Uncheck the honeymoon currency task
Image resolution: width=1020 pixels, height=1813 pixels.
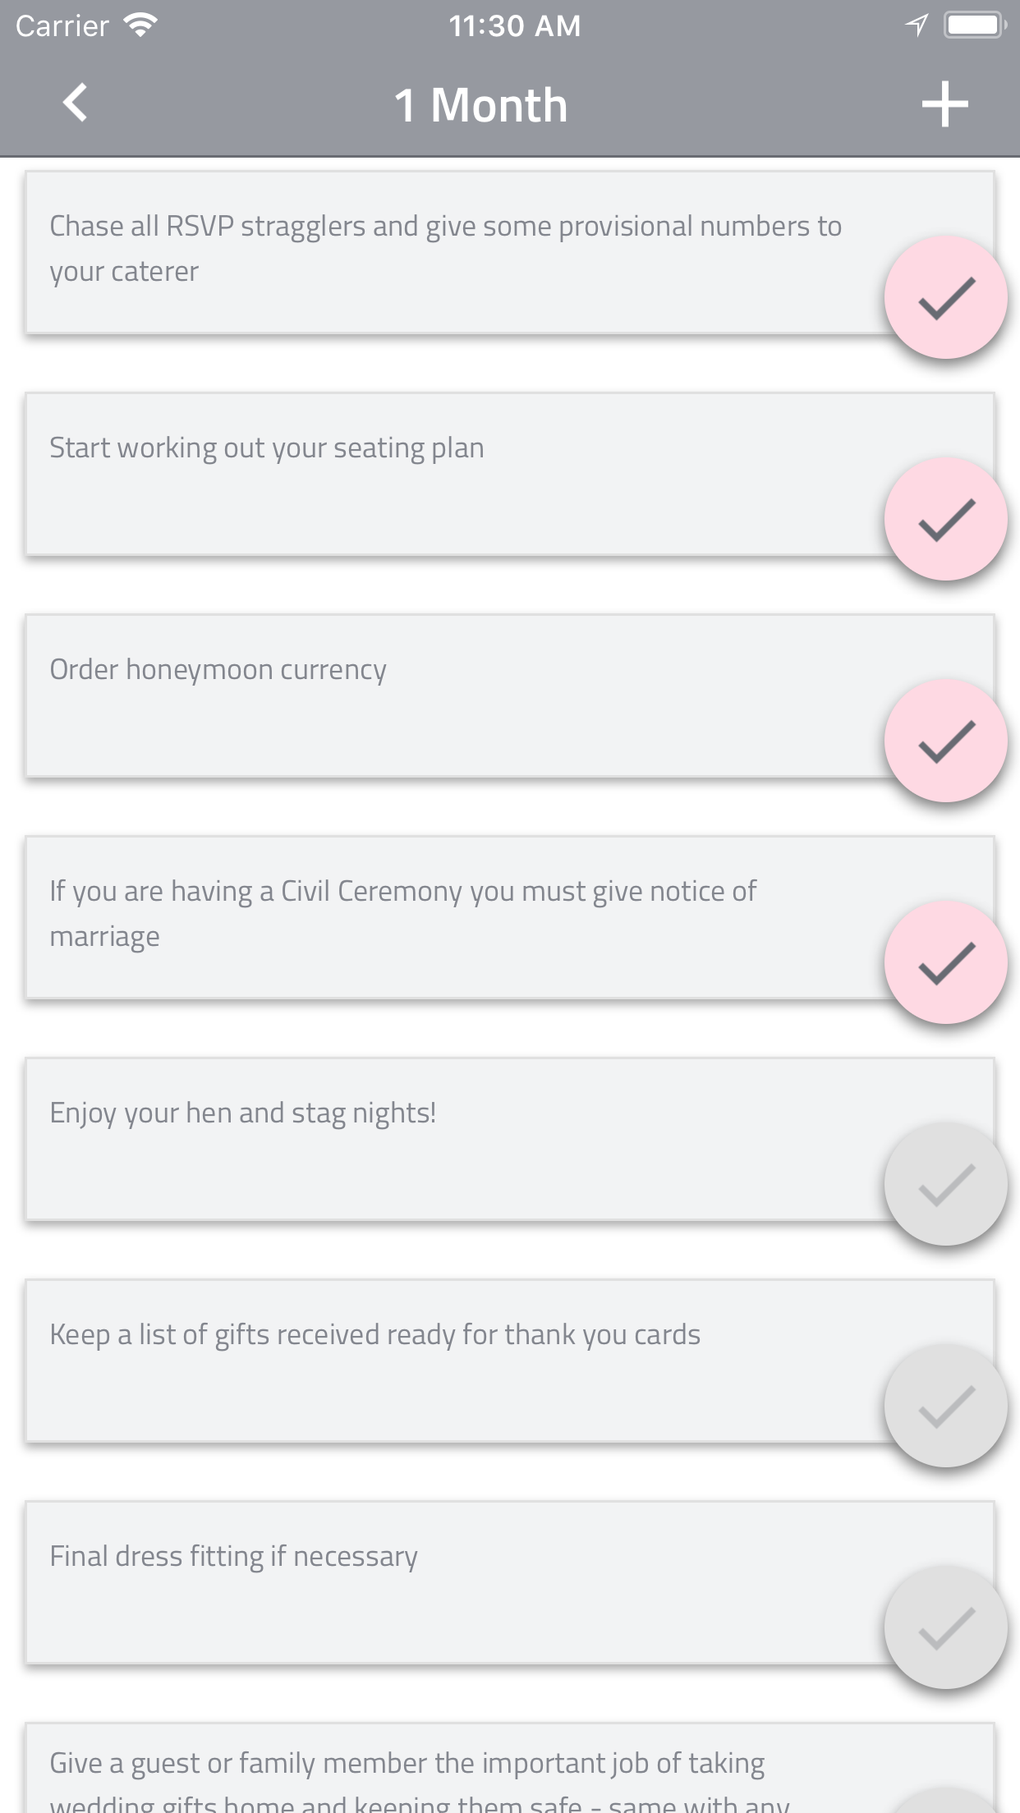(x=945, y=742)
